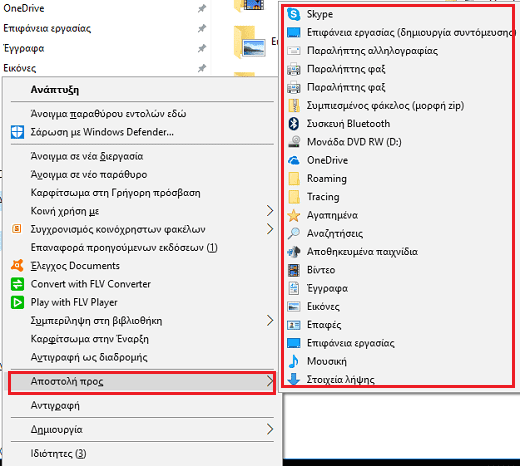Select Αποστολή προς menu entry
Image resolution: width=520 pixels, height=466 pixels.
coord(142,382)
